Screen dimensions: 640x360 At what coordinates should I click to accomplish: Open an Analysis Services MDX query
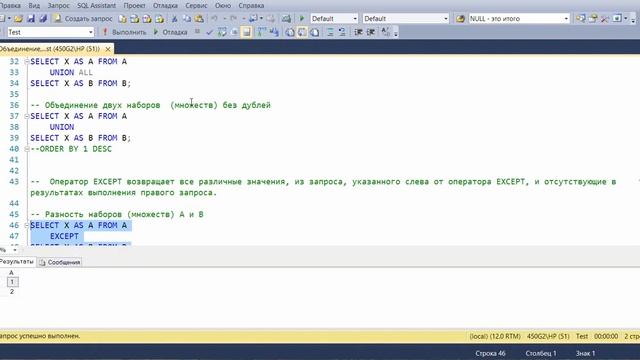[x=135, y=19]
